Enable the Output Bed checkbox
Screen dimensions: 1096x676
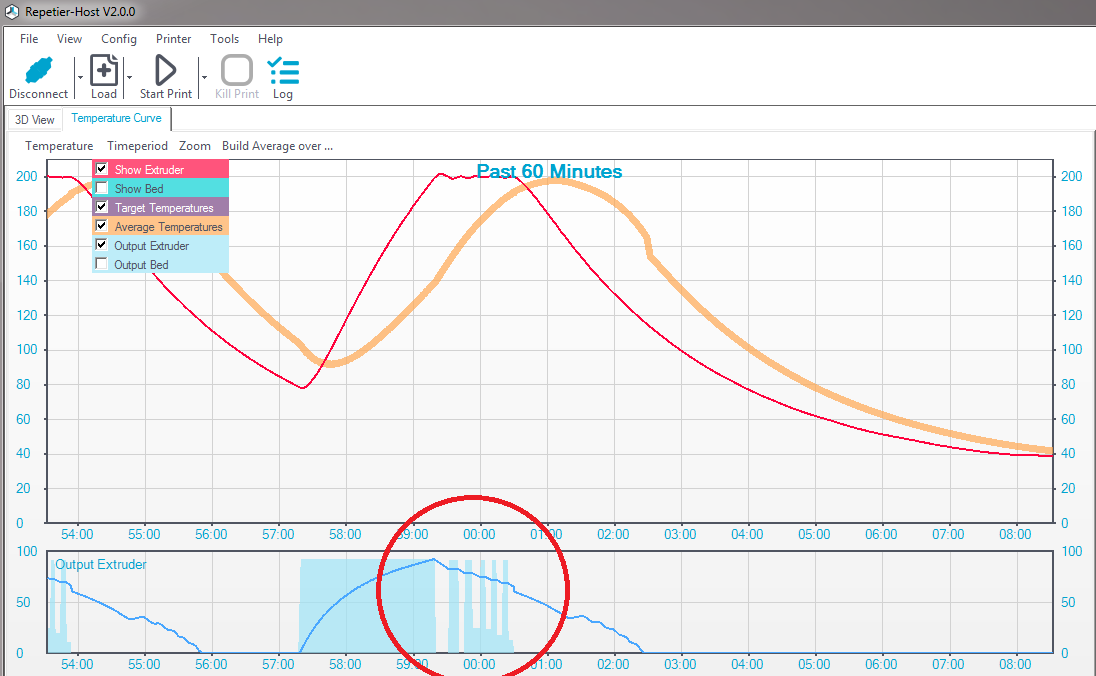(101, 264)
